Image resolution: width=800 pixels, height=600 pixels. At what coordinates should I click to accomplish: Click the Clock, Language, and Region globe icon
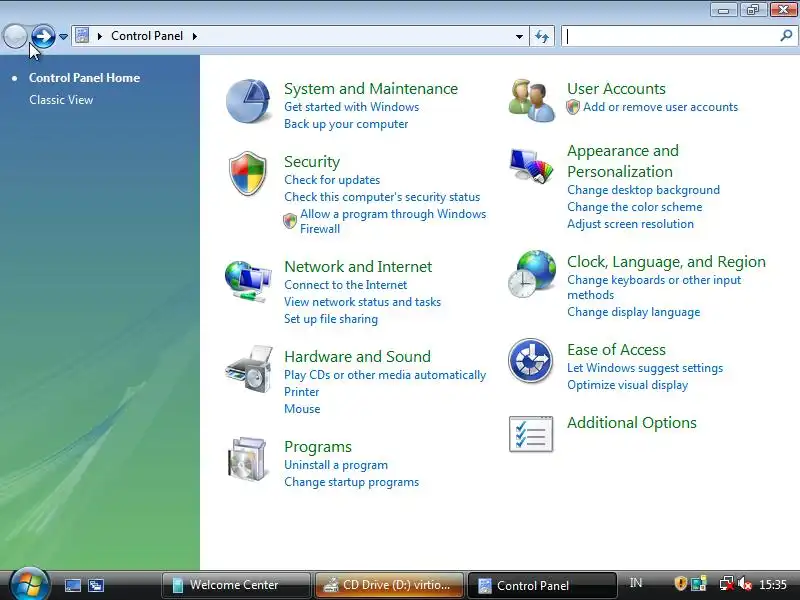[x=532, y=274]
